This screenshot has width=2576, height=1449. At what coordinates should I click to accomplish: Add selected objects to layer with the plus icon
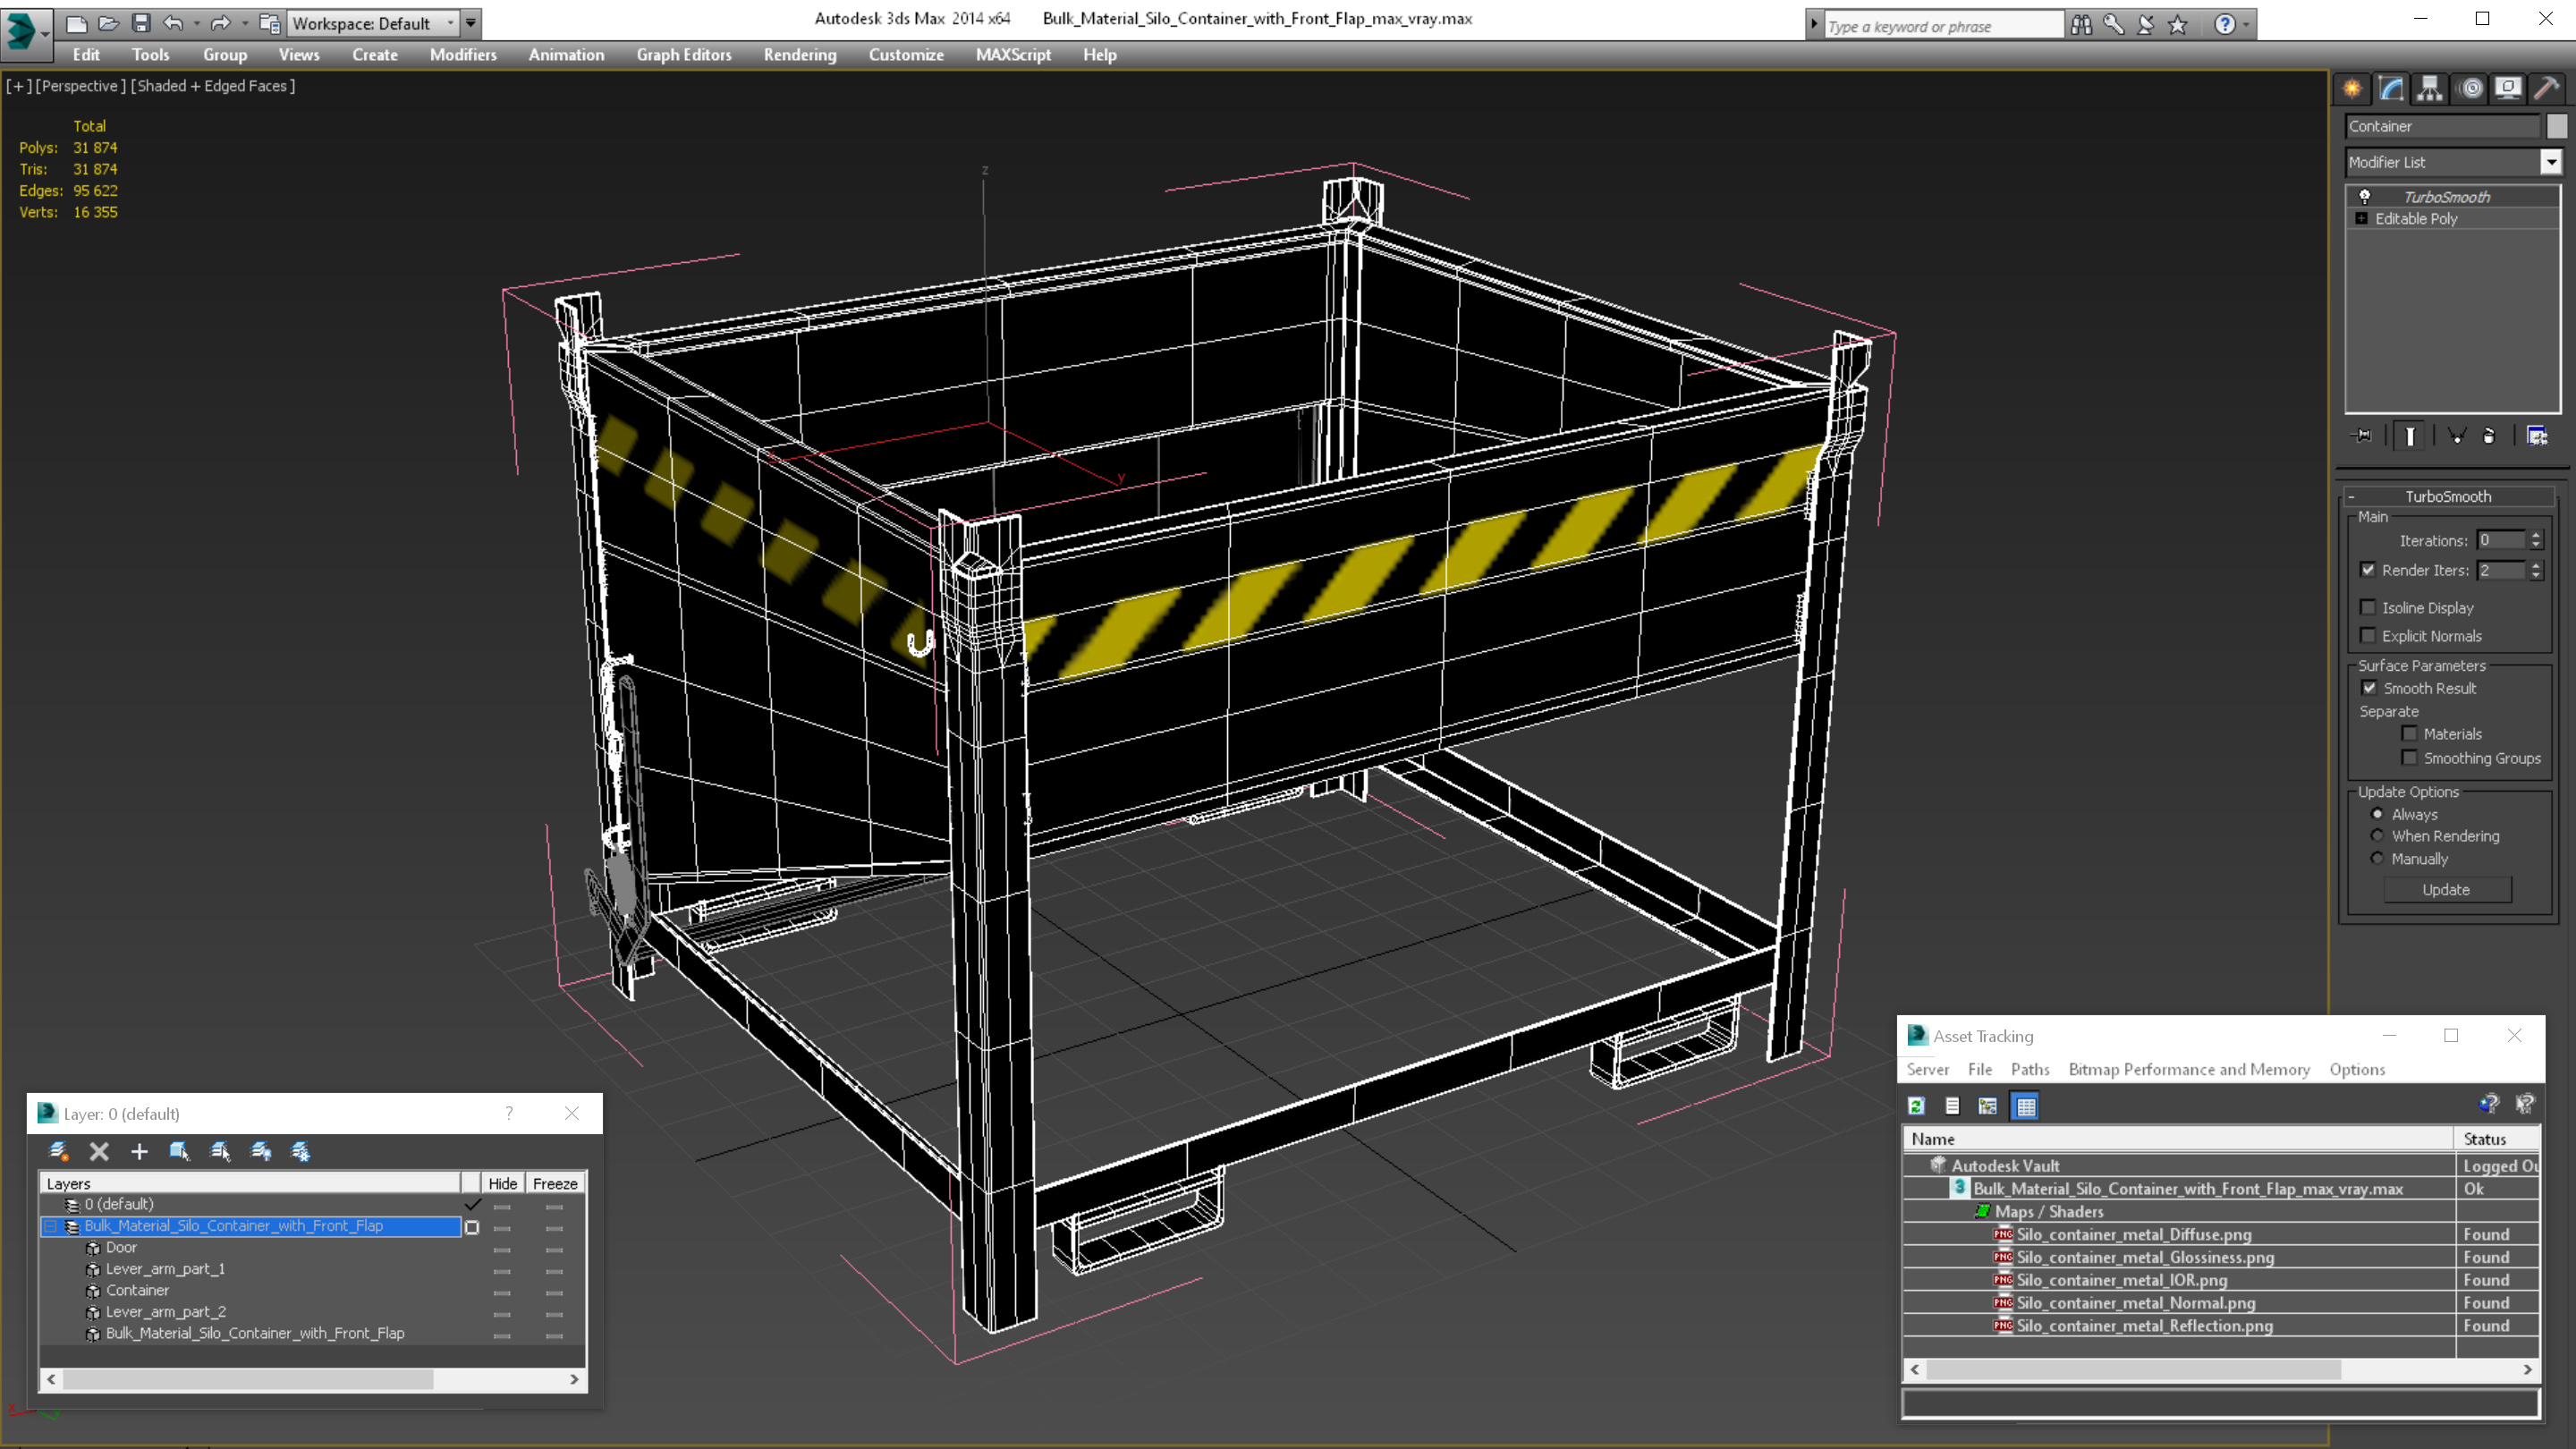coord(139,1151)
